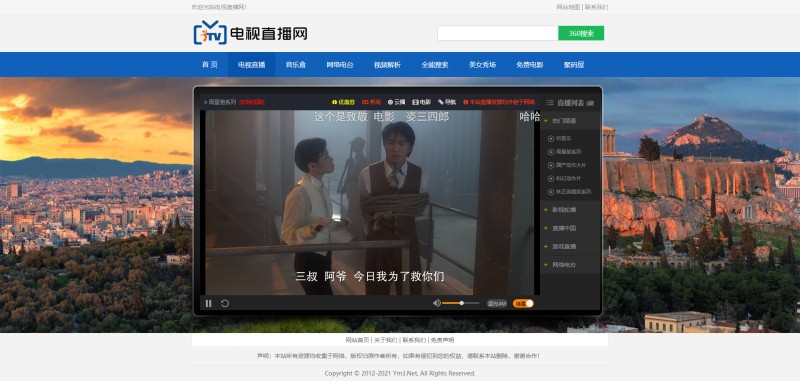The width and height of the screenshot is (800, 390).
Task: Open 关于我们 link in the footer
Action: pyautogui.click(x=385, y=340)
